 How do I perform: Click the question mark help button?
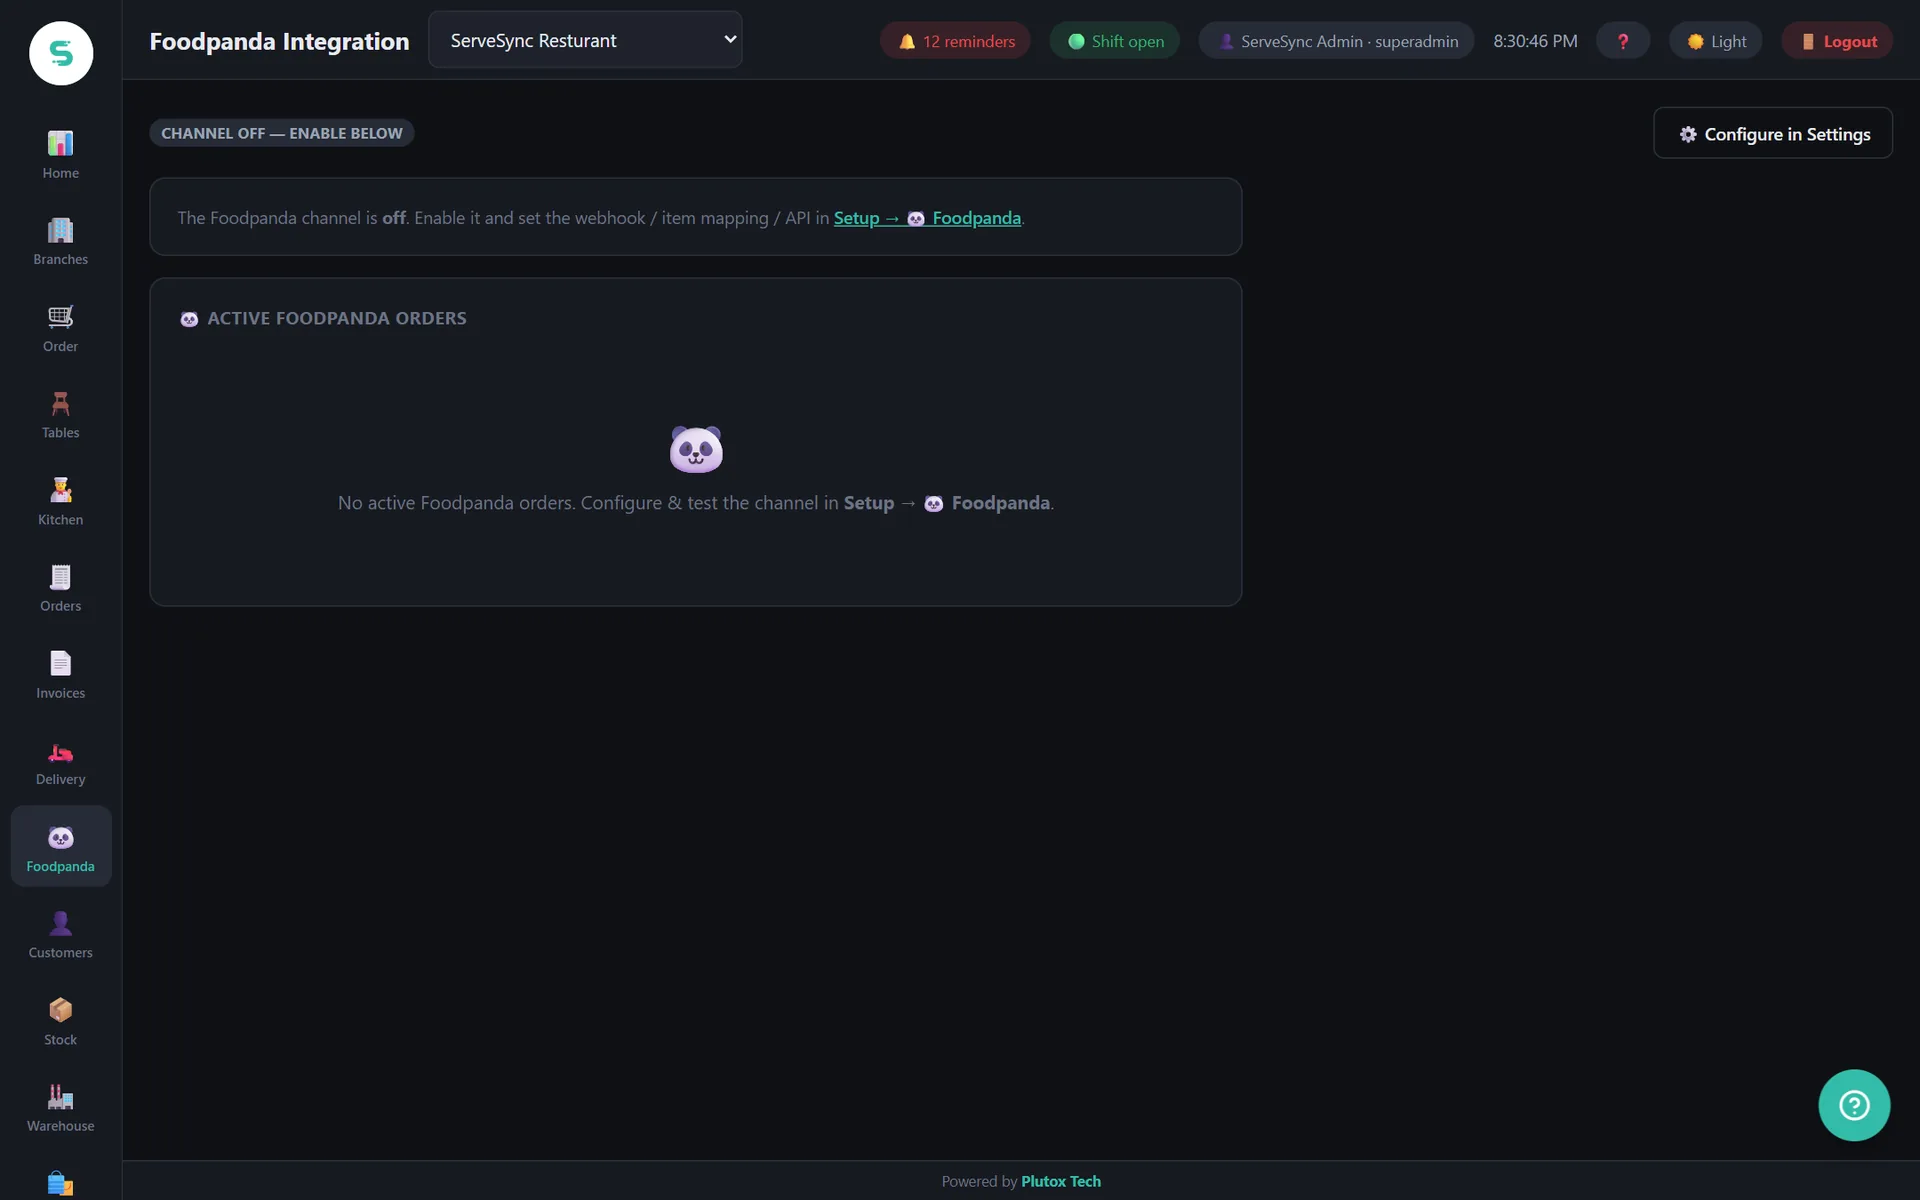(1622, 41)
